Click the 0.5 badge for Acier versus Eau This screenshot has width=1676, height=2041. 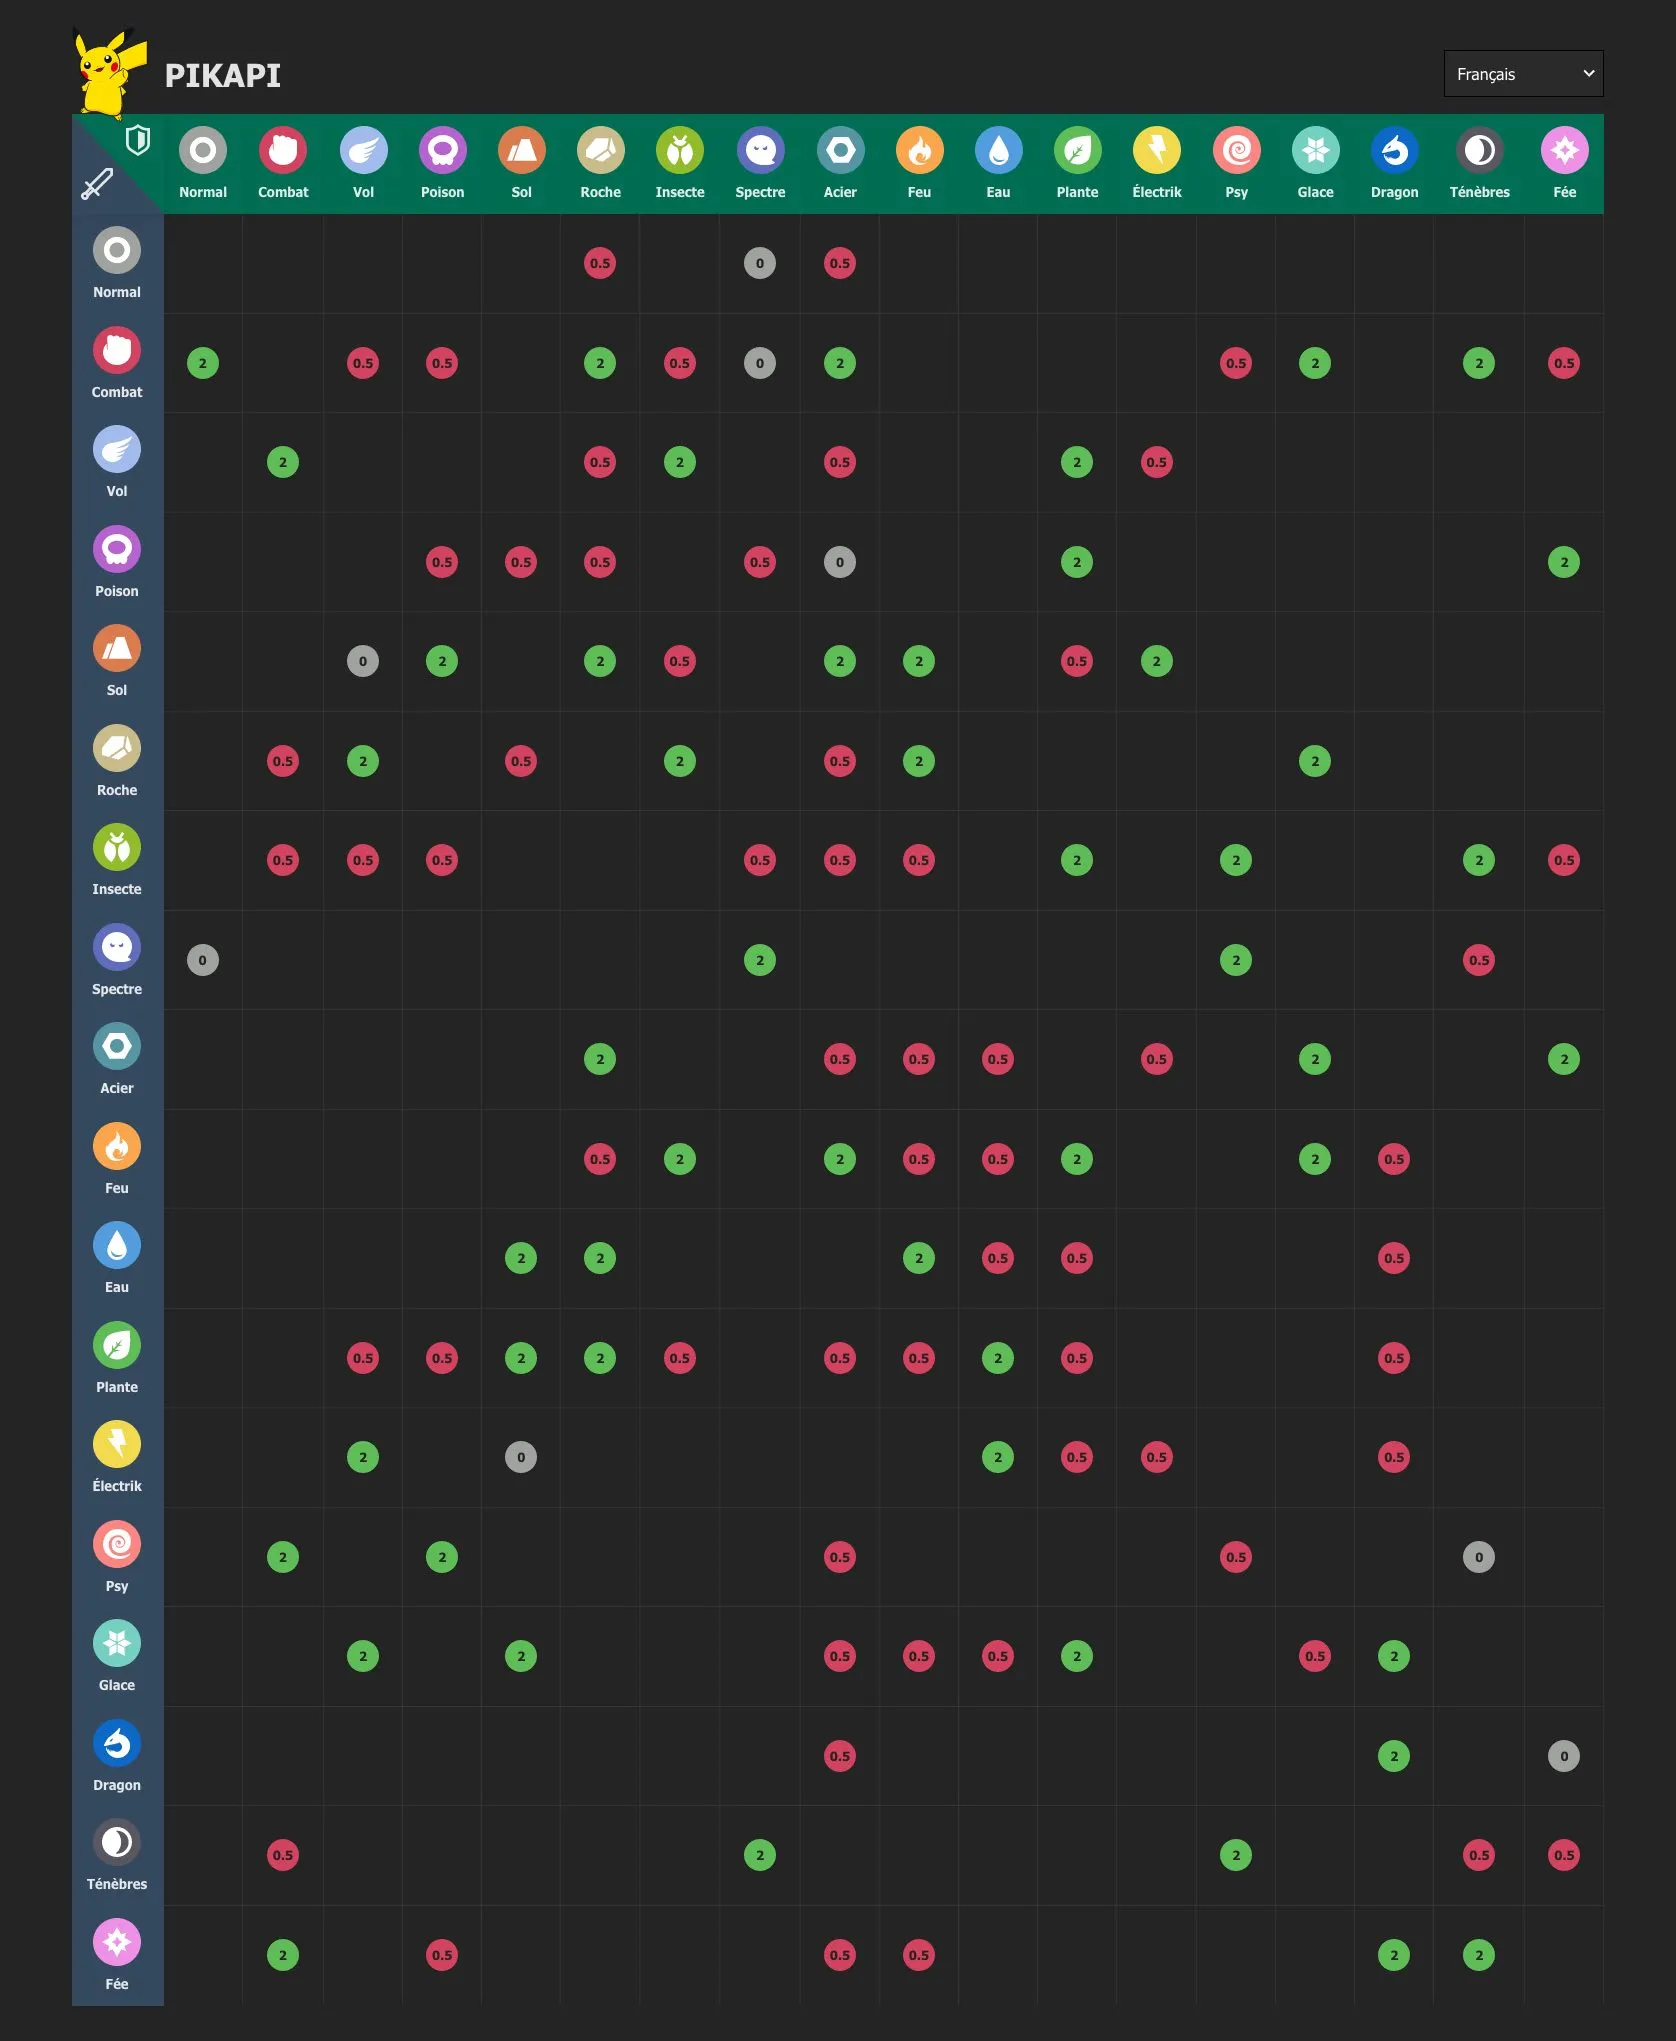point(998,1059)
